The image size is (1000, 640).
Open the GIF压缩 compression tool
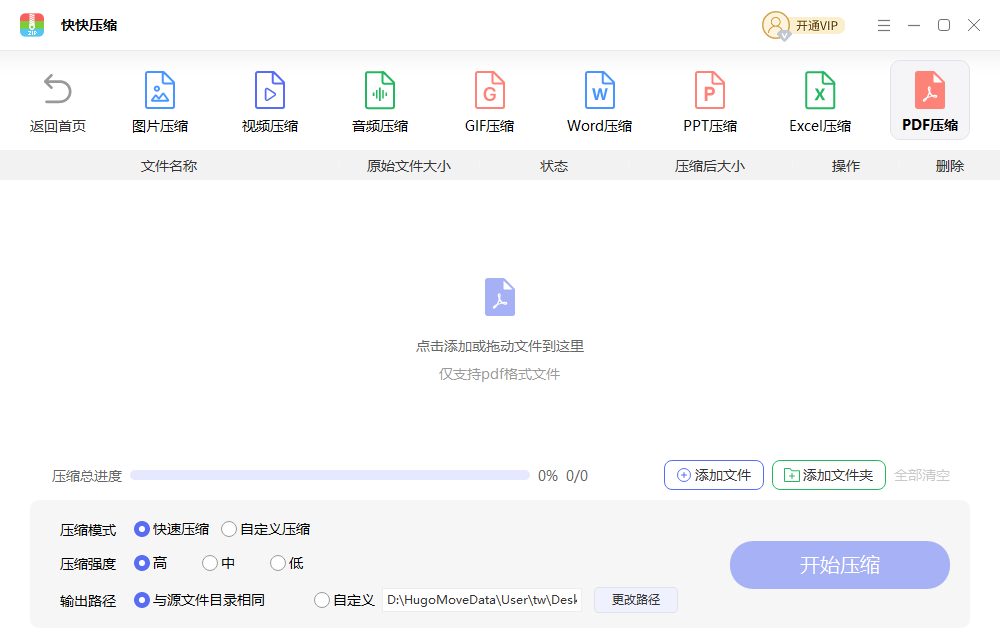click(x=490, y=101)
